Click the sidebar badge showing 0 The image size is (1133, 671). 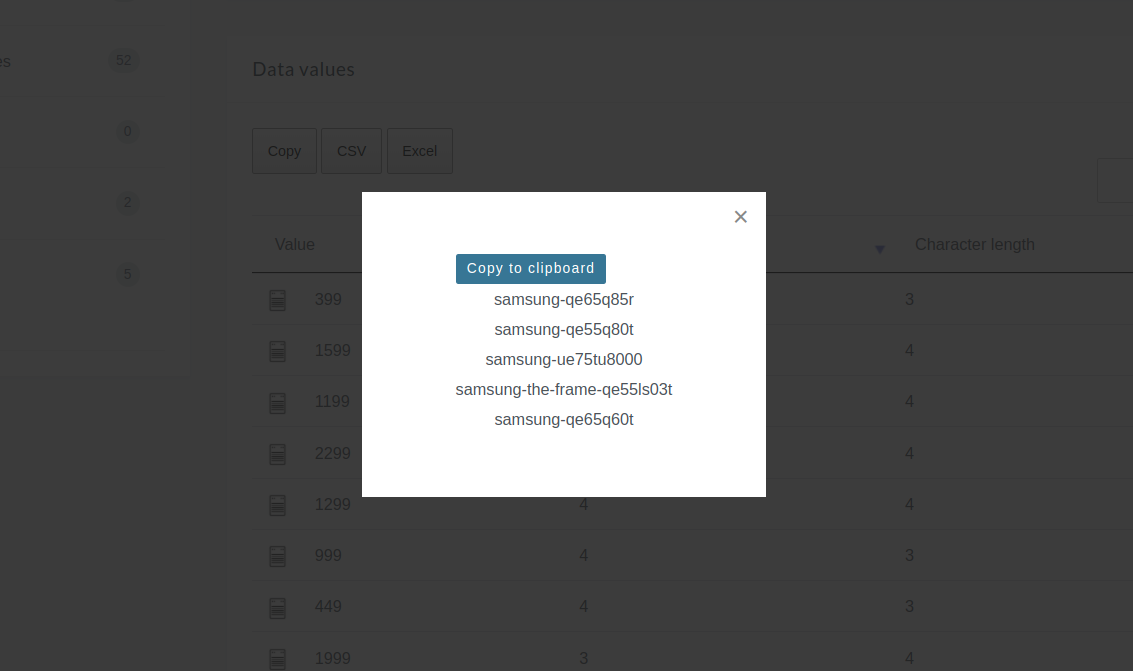(127, 131)
